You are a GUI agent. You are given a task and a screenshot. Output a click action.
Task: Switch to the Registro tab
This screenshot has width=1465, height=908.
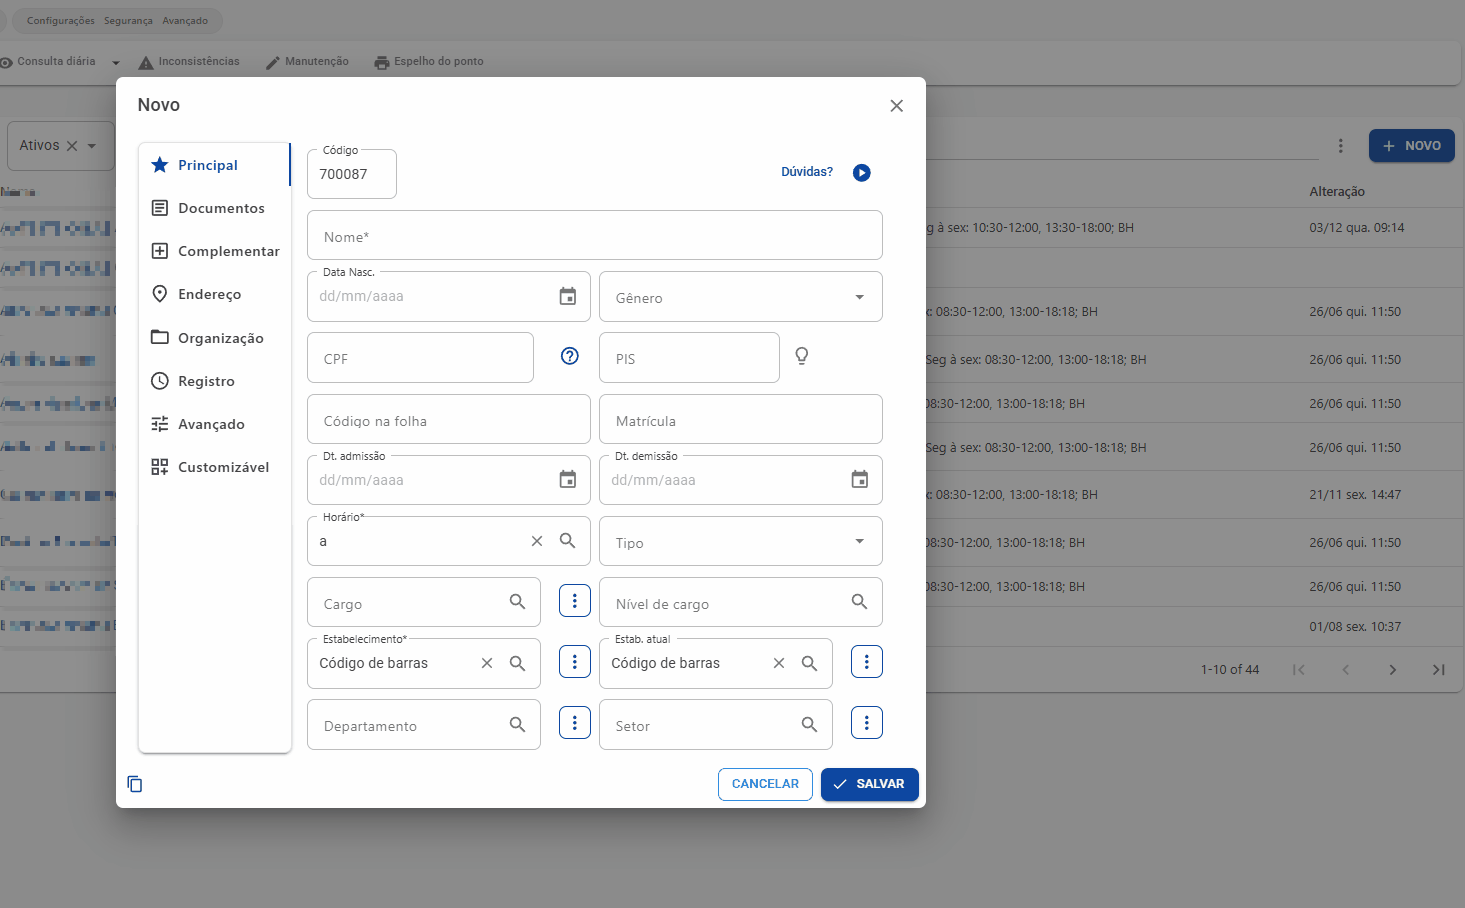coord(214,381)
